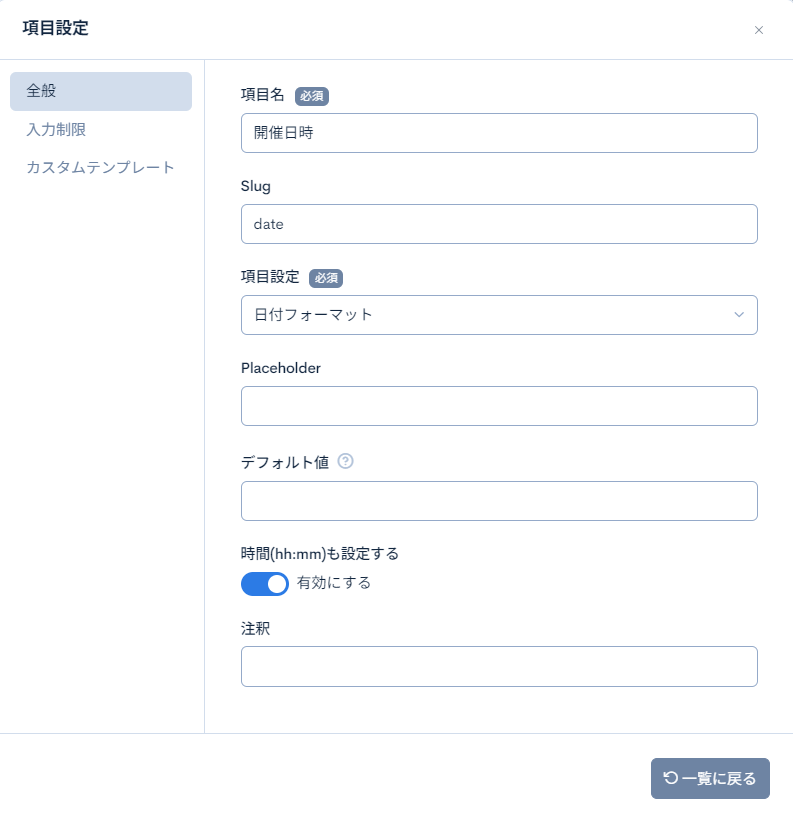793x820 pixels.
Task: Close the 項目設定 dialog with the X
Action: coord(759,30)
